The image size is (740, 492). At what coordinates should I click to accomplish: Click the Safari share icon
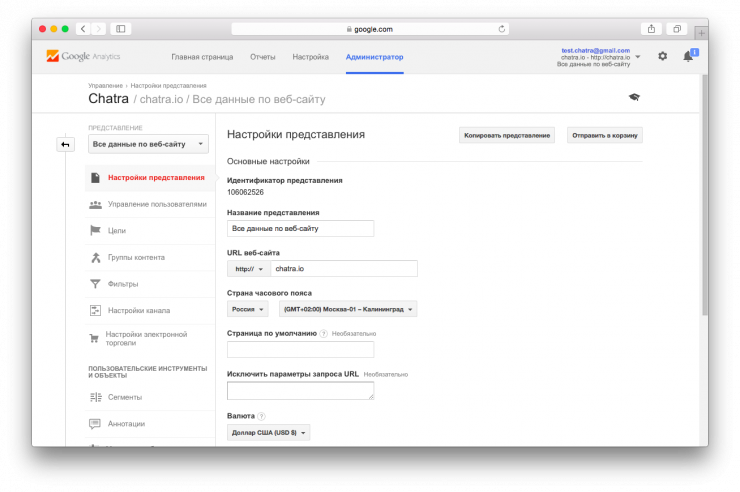coord(651,29)
